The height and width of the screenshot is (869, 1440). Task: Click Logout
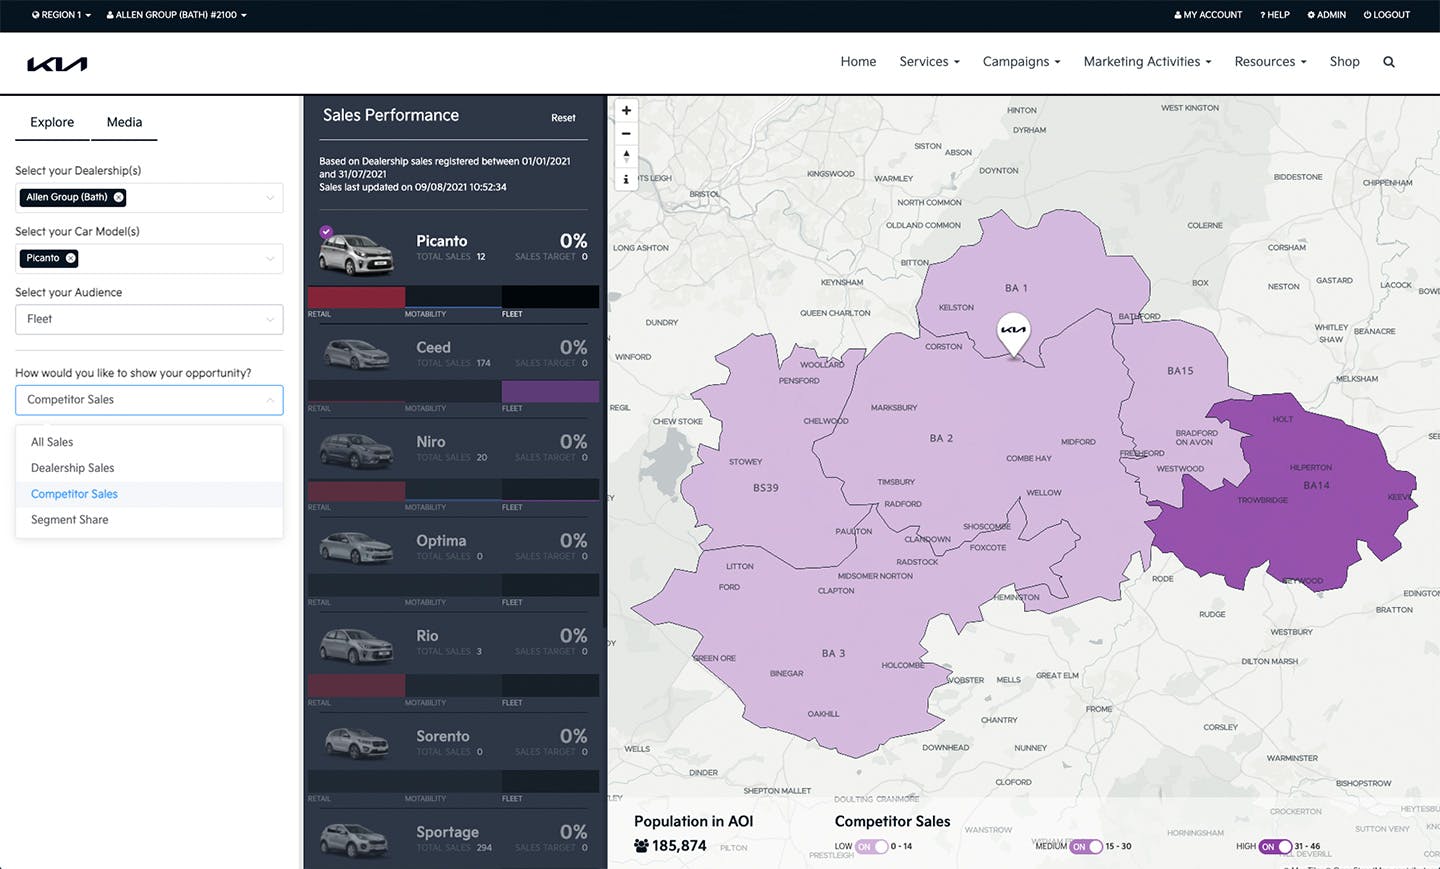click(x=1387, y=15)
